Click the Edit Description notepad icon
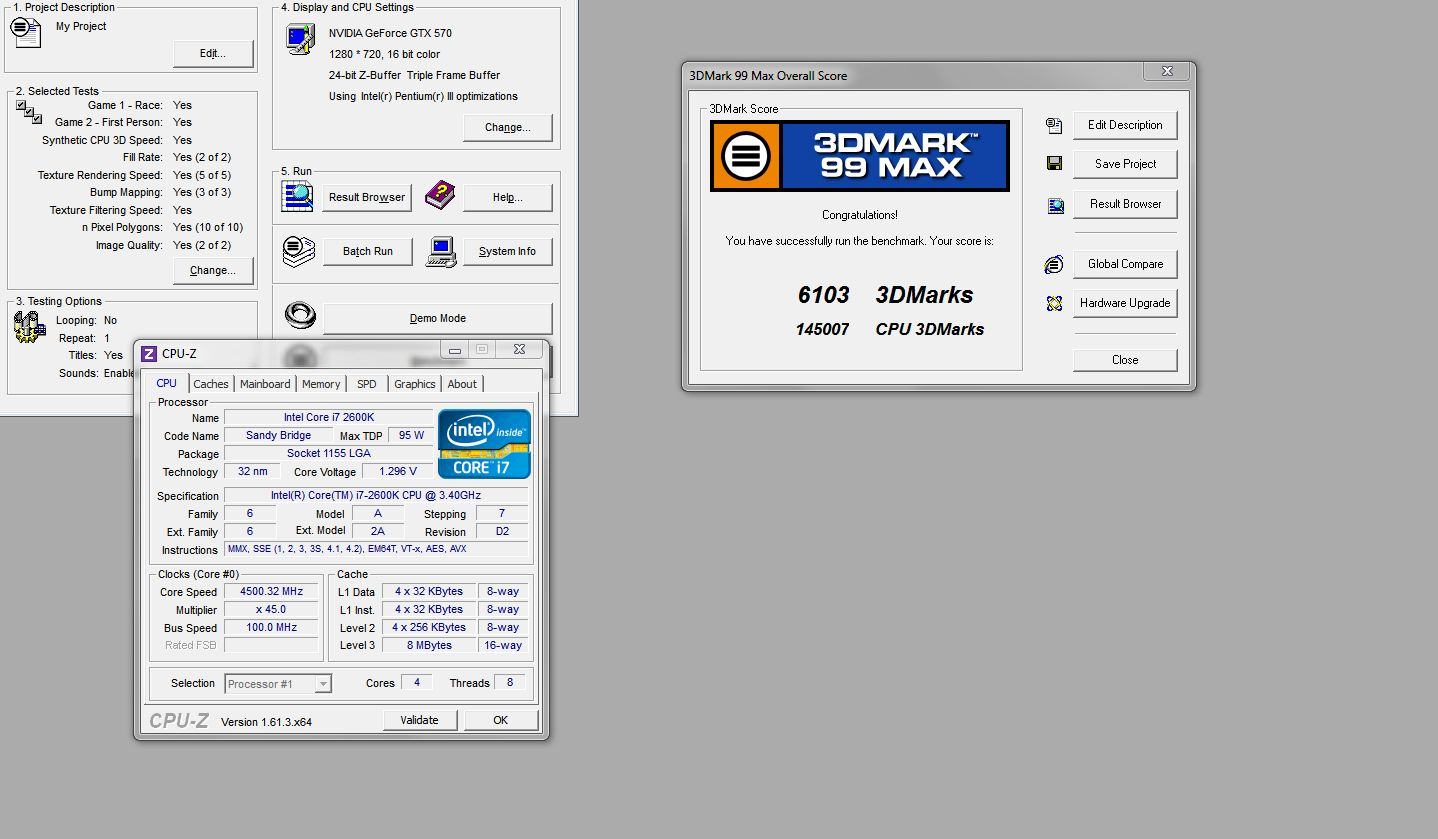This screenshot has width=1438, height=839. 1054,125
